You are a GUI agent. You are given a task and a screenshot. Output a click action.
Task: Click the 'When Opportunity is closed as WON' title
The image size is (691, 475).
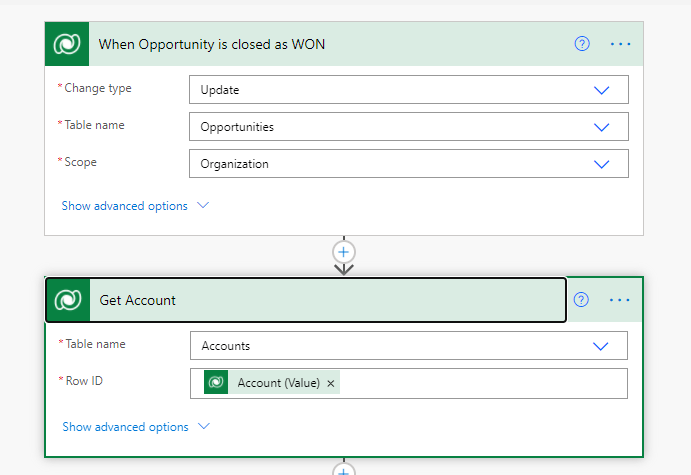(211, 44)
